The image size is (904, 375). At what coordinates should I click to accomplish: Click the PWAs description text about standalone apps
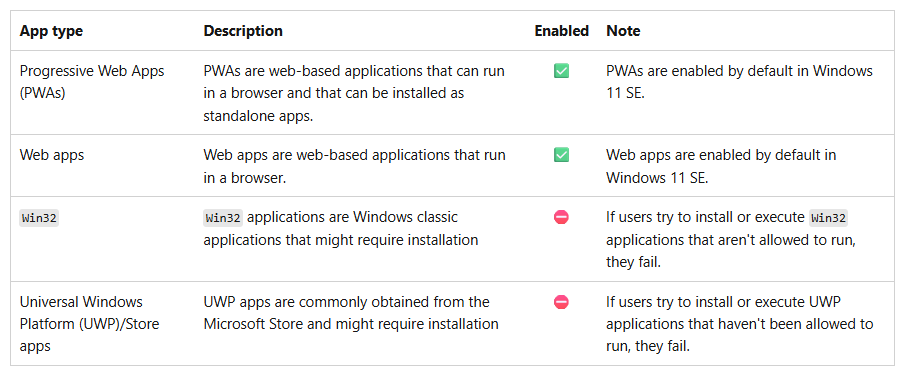[355, 93]
